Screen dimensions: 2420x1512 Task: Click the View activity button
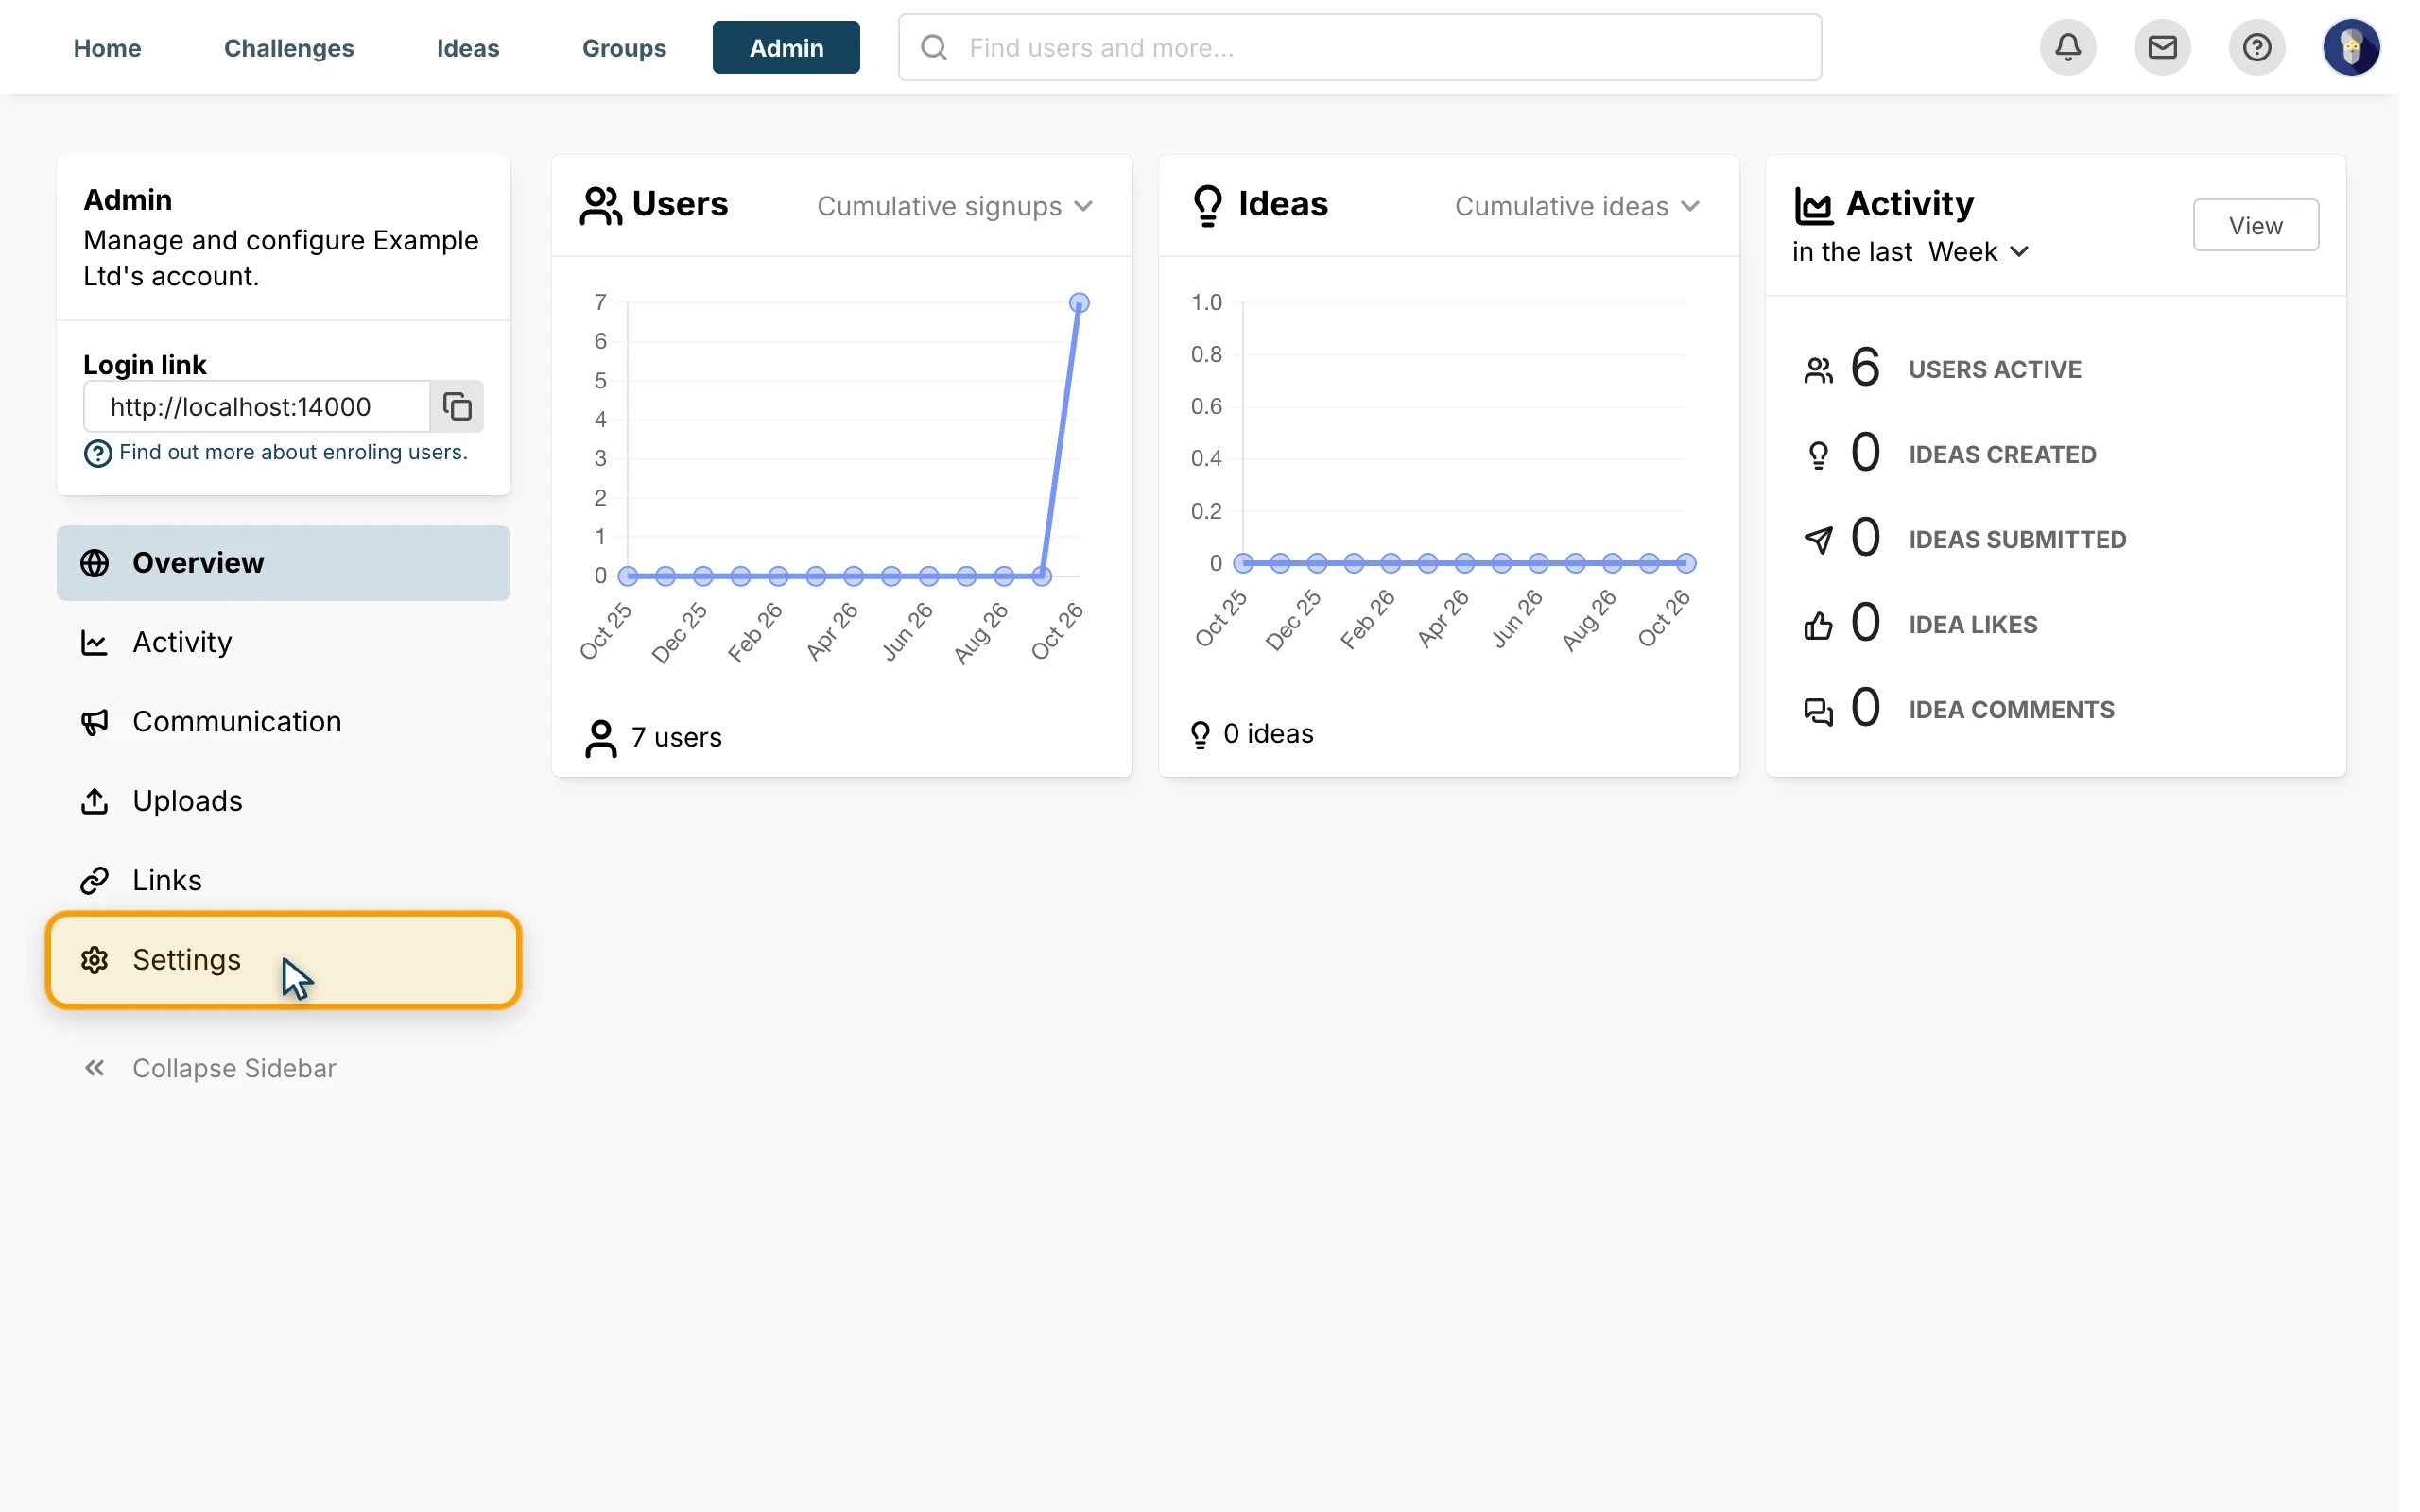(x=2255, y=226)
